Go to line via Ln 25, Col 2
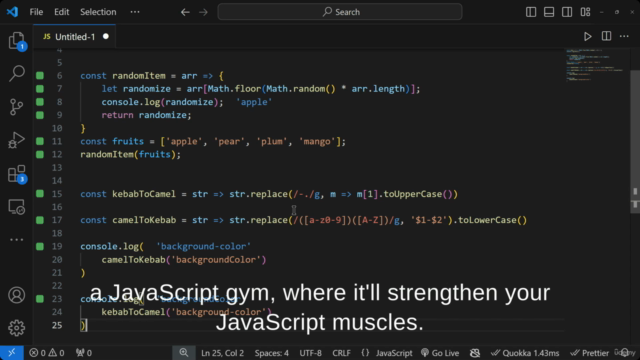The height and width of the screenshot is (360, 640). (222, 353)
